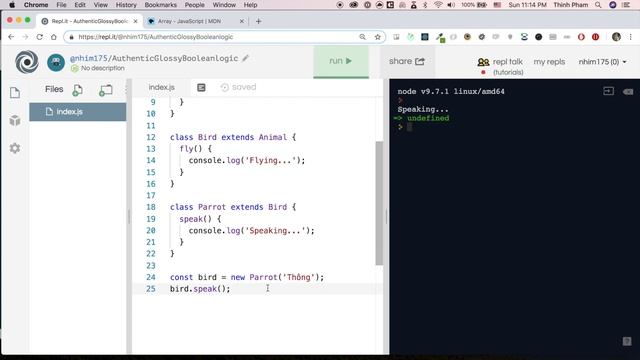This screenshot has width=640, height=360.
Task: Click the 'No description' text
Action: click(102, 68)
